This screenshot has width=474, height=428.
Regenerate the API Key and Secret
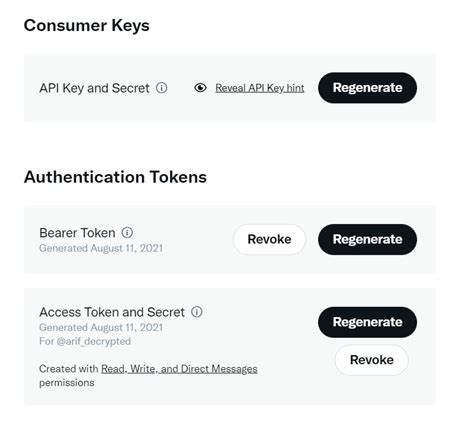tap(367, 88)
